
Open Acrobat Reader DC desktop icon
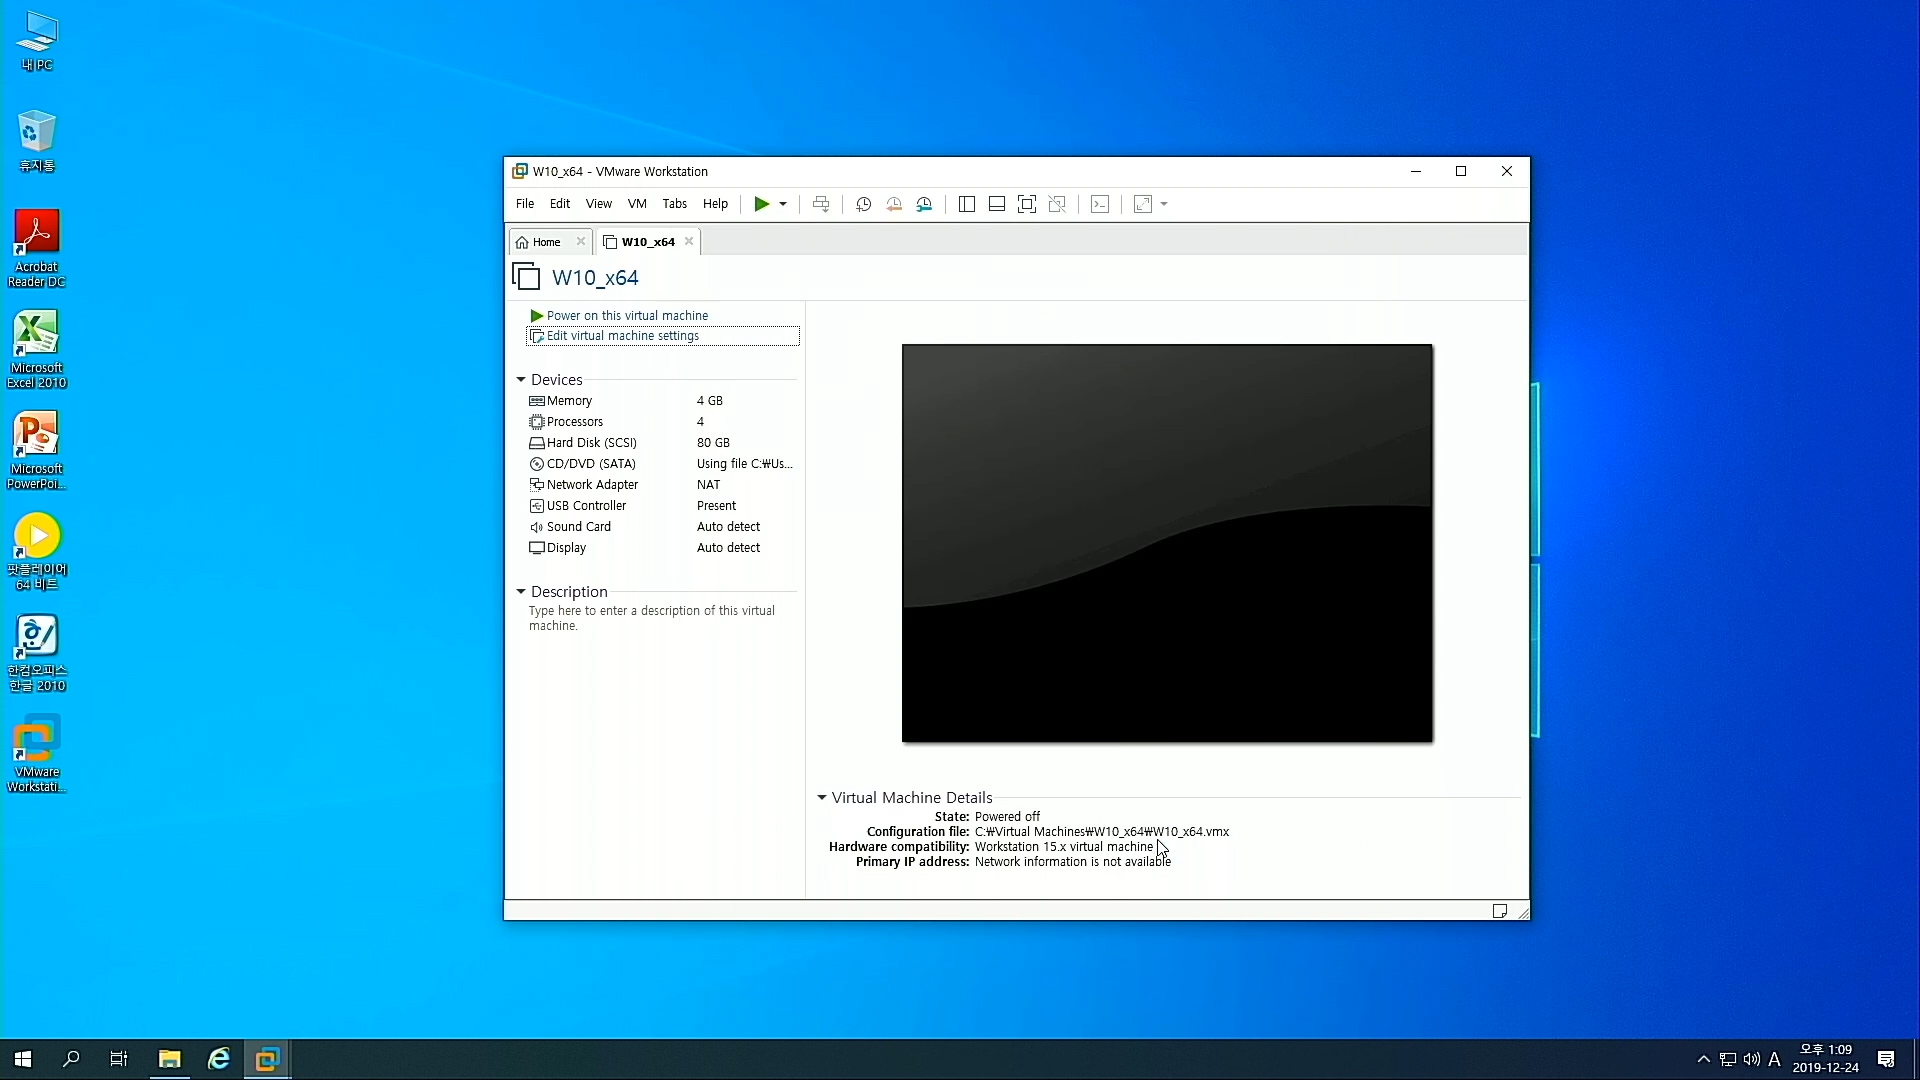37,249
